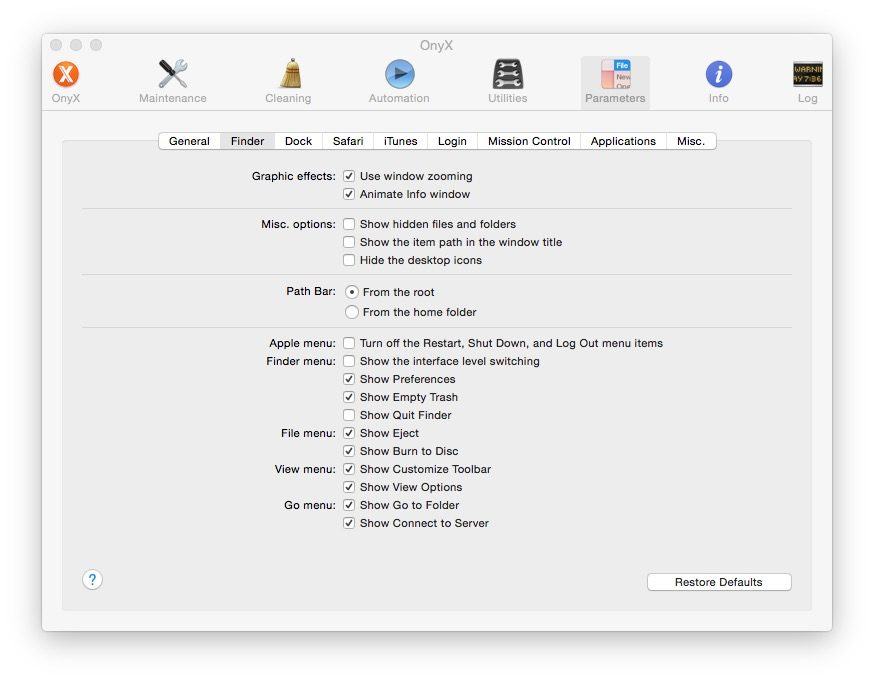Open the Info icon

[x=718, y=74]
